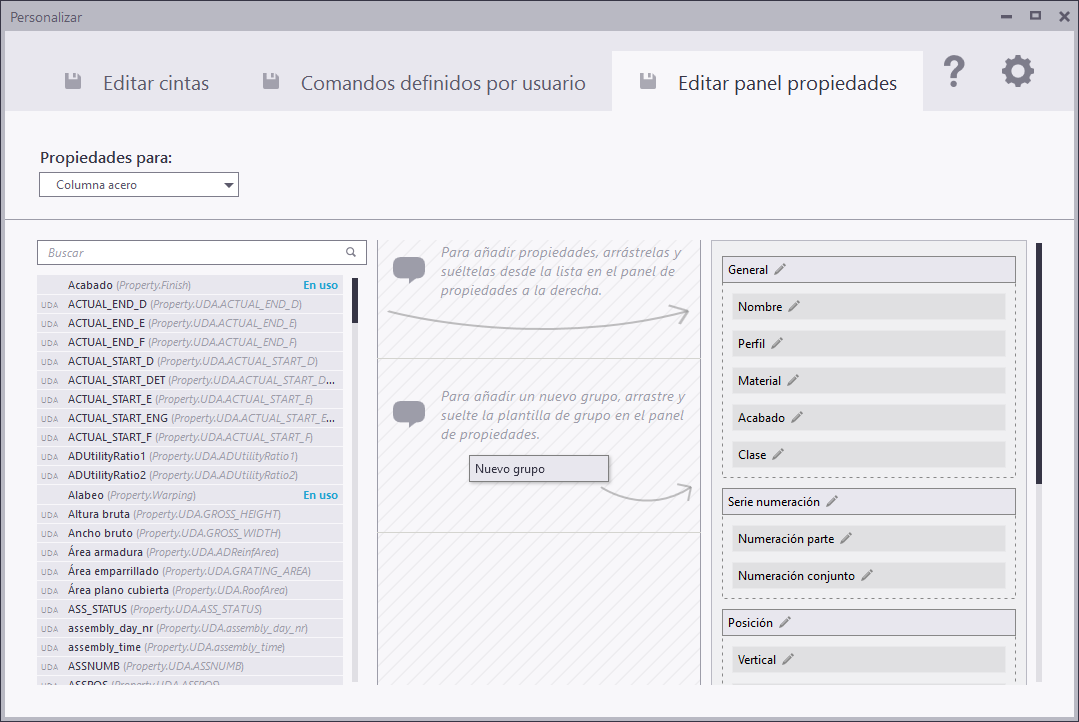Select Editar panel propiedades tab

coord(768,83)
